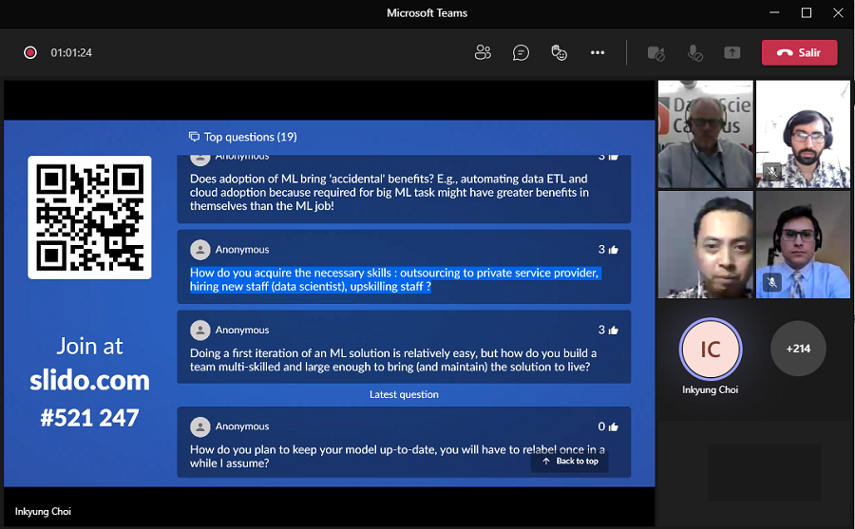Like the relabel model question thumbs-up
The height and width of the screenshot is (529, 855).
613,427
